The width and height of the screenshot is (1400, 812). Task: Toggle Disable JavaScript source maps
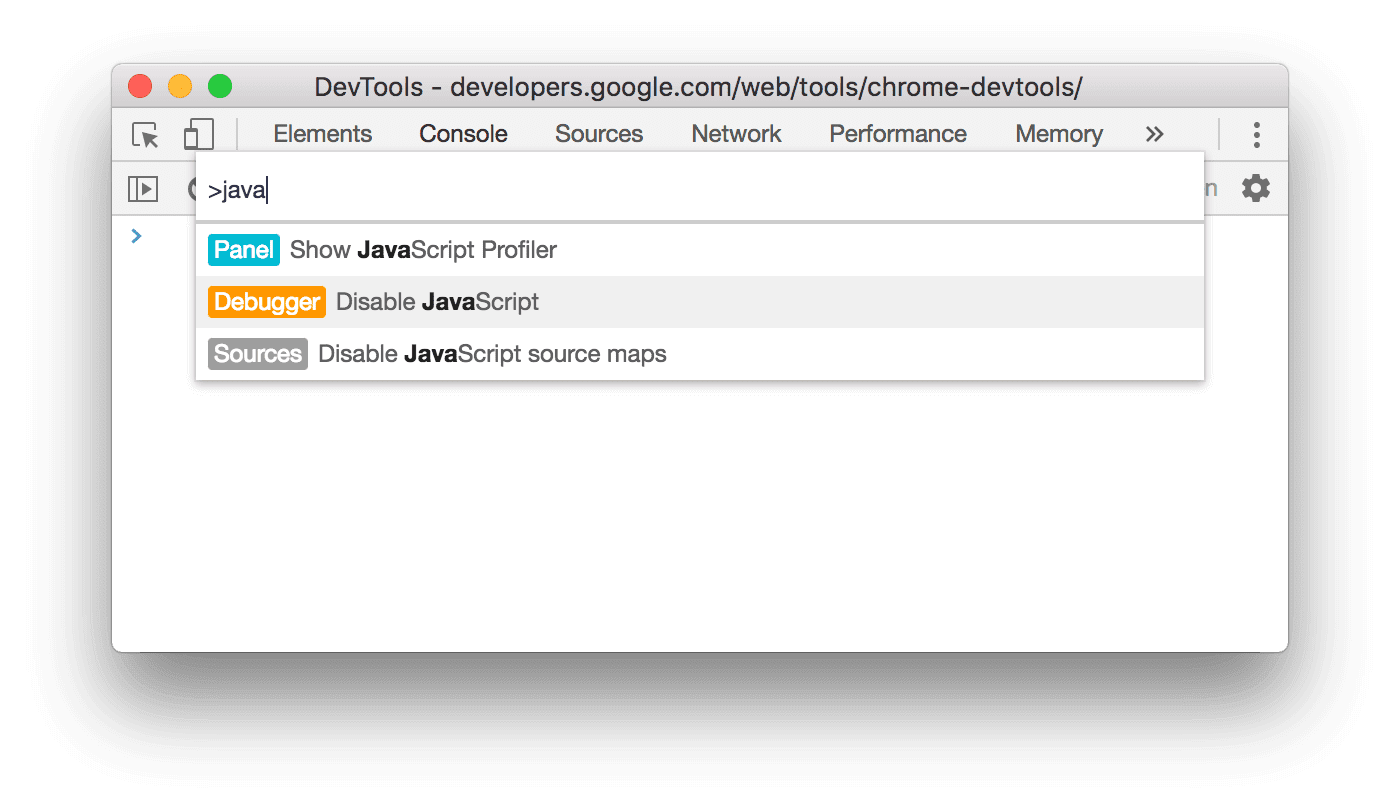point(492,353)
